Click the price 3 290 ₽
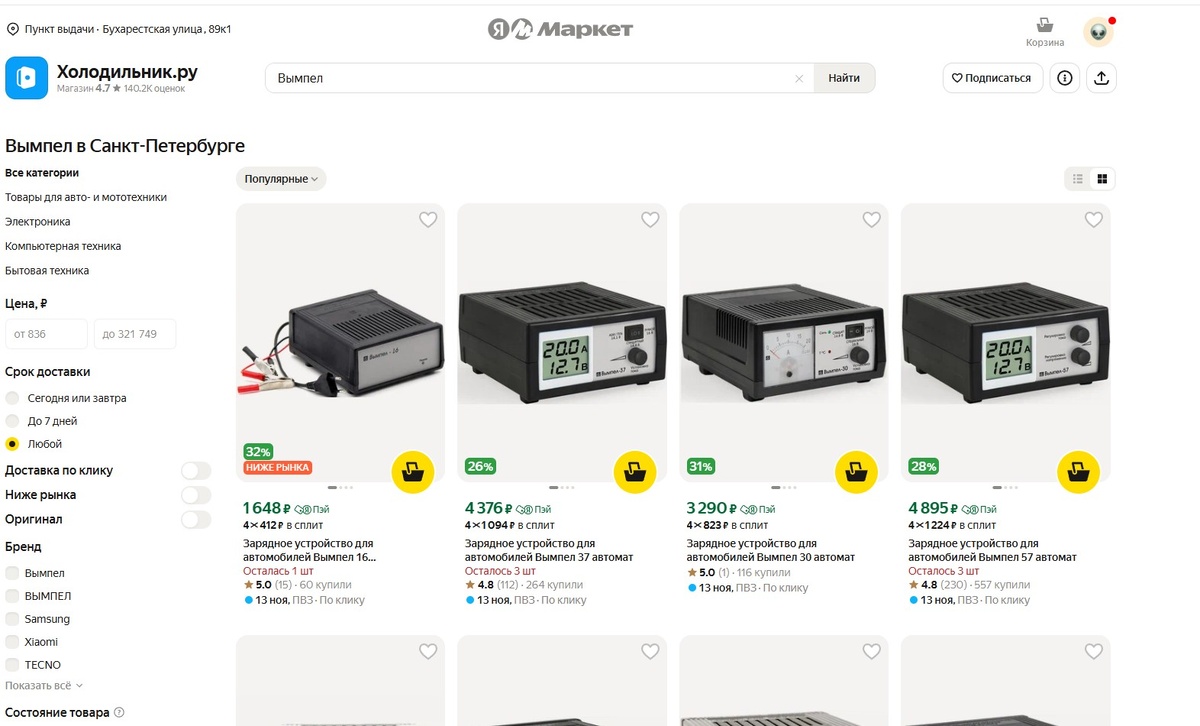The image size is (1200, 726). pos(711,508)
